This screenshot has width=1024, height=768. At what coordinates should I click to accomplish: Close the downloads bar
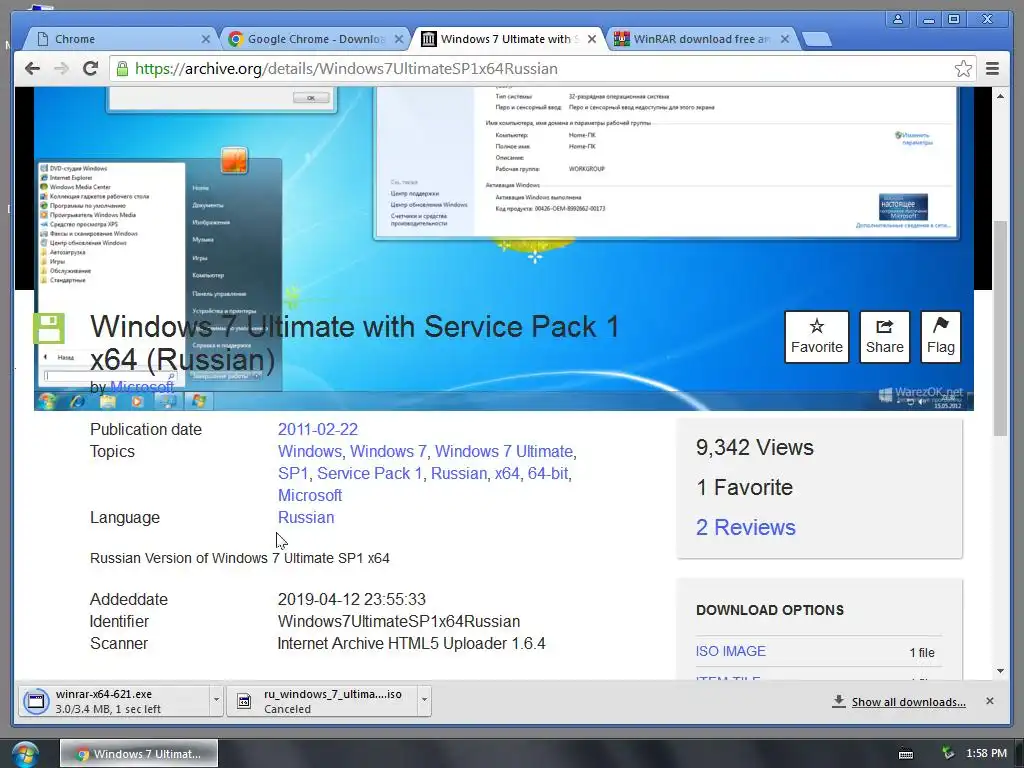coord(989,701)
